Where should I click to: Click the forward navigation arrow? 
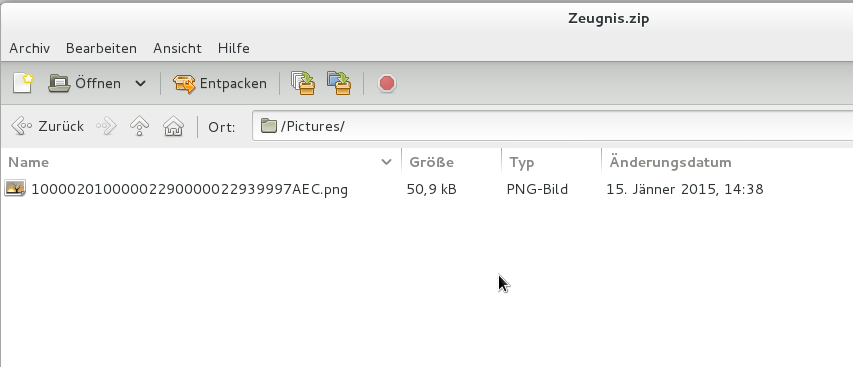[x=106, y=126]
